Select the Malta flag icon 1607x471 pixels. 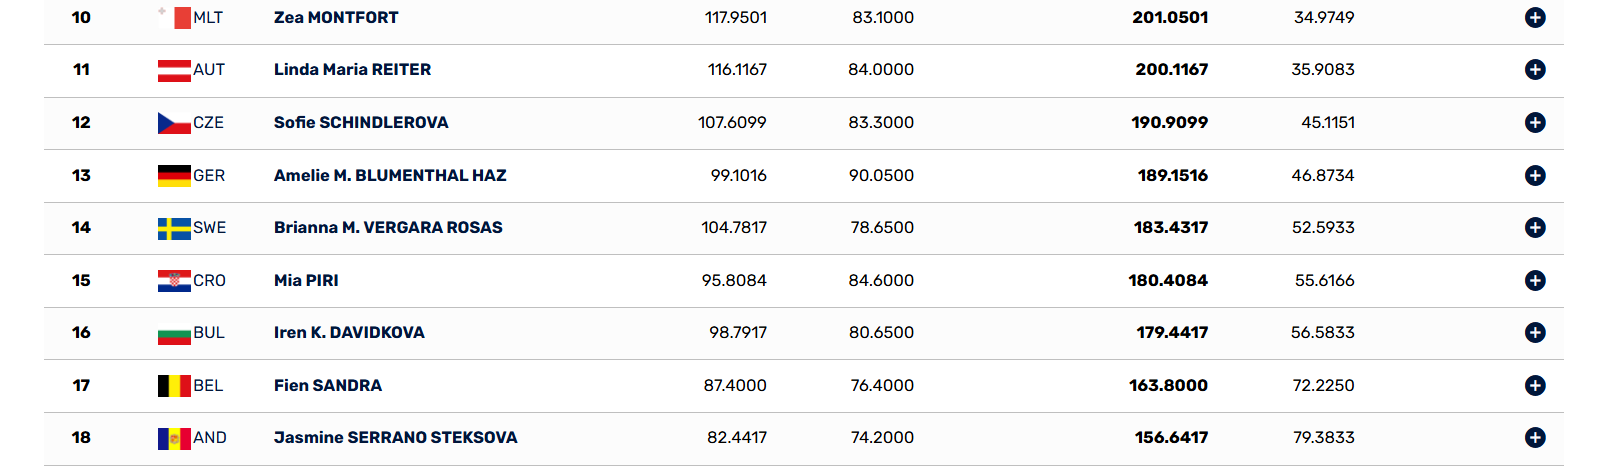pyautogui.click(x=174, y=17)
